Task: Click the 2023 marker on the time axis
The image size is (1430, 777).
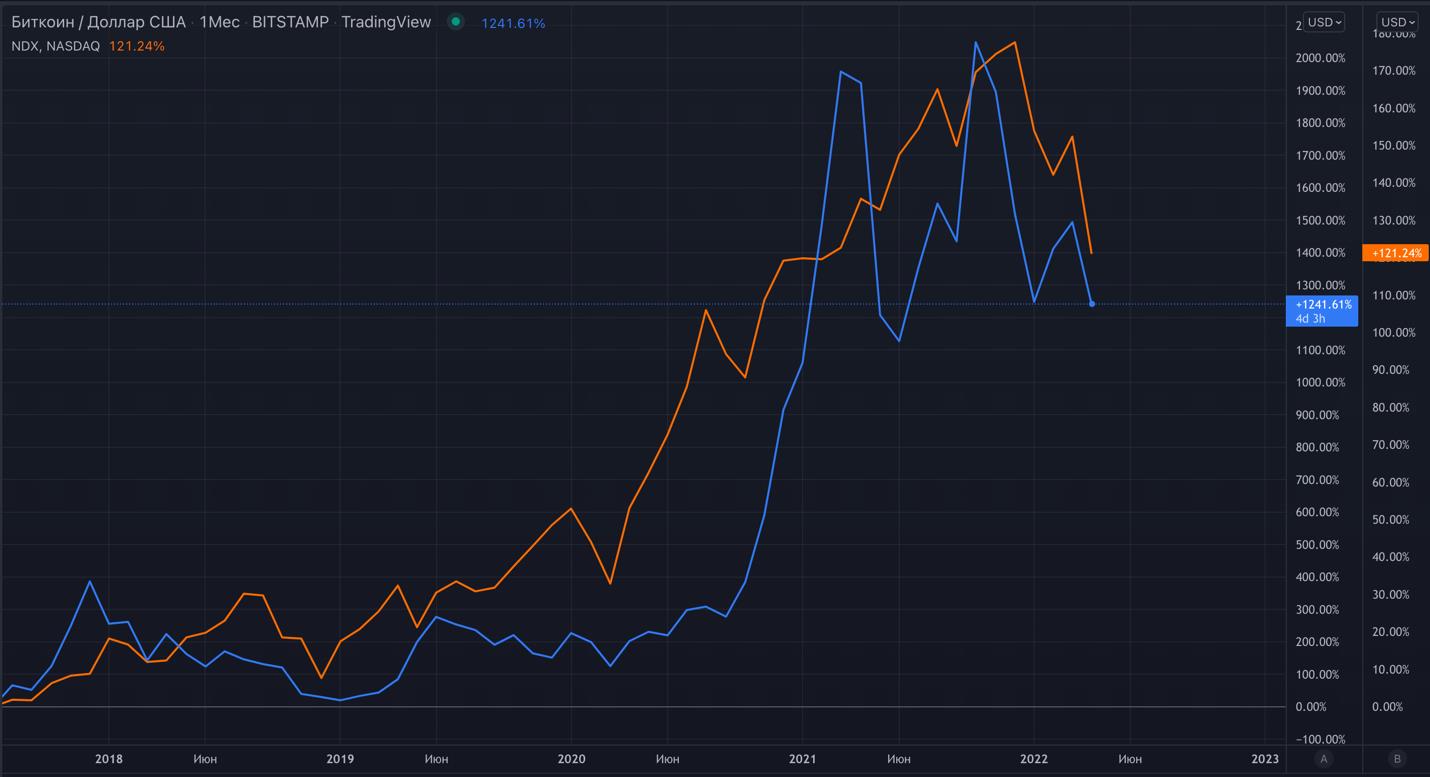Action: pyautogui.click(x=1265, y=759)
